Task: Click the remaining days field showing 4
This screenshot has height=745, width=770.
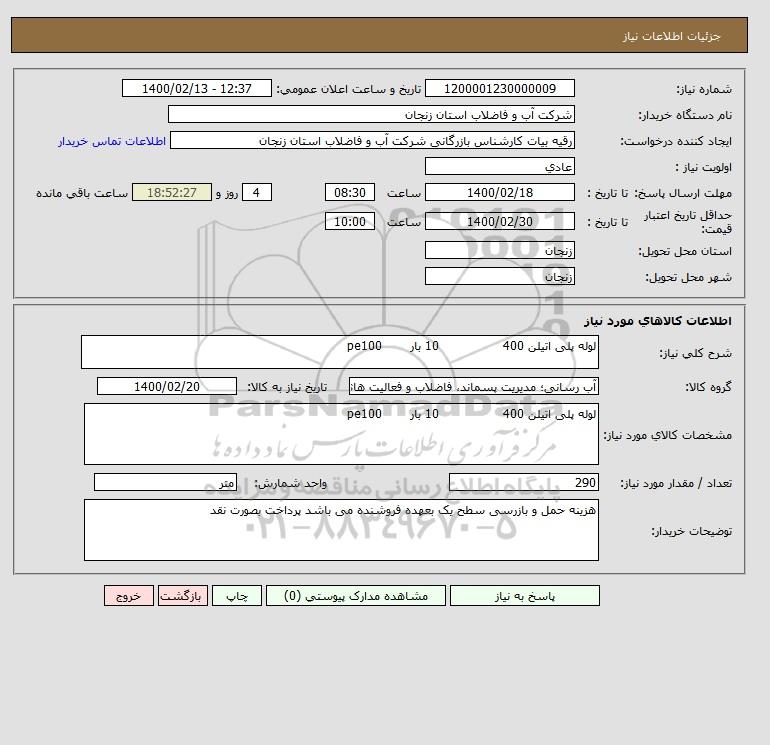Action: pos(256,193)
